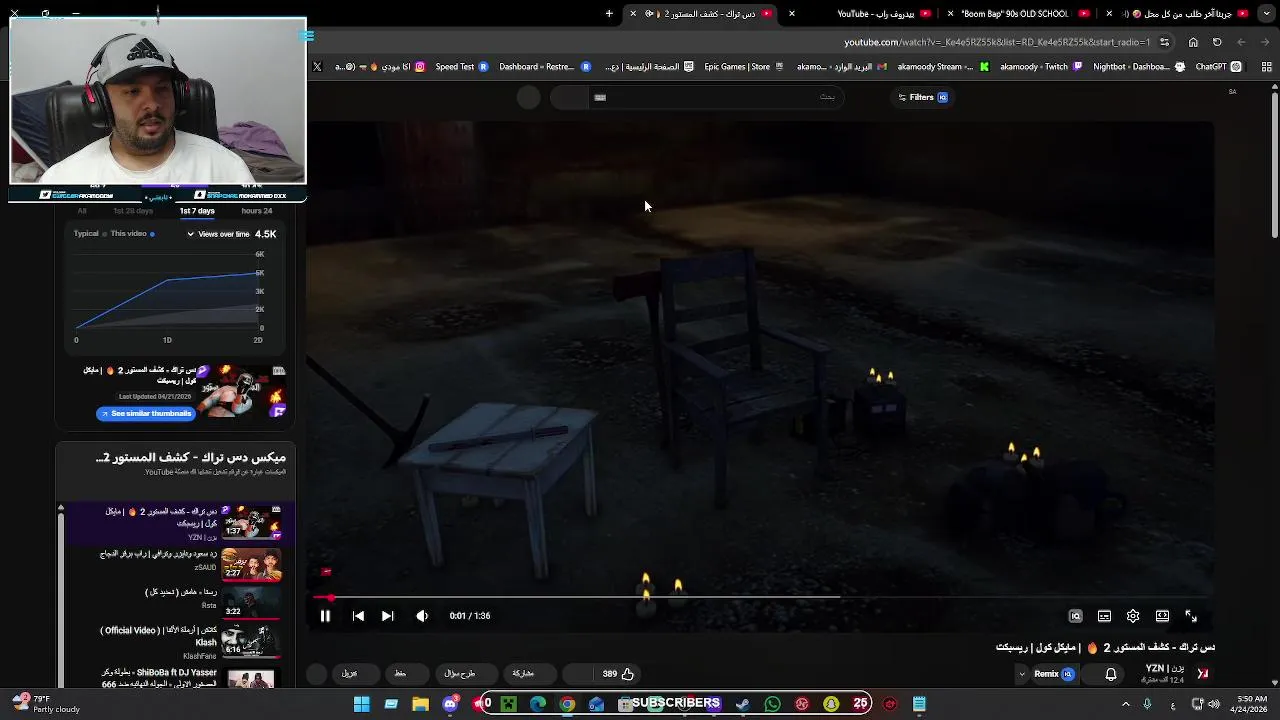1280x720 pixels.
Task: Open Snapchat from the taskbar
Action: [x=831, y=704]
